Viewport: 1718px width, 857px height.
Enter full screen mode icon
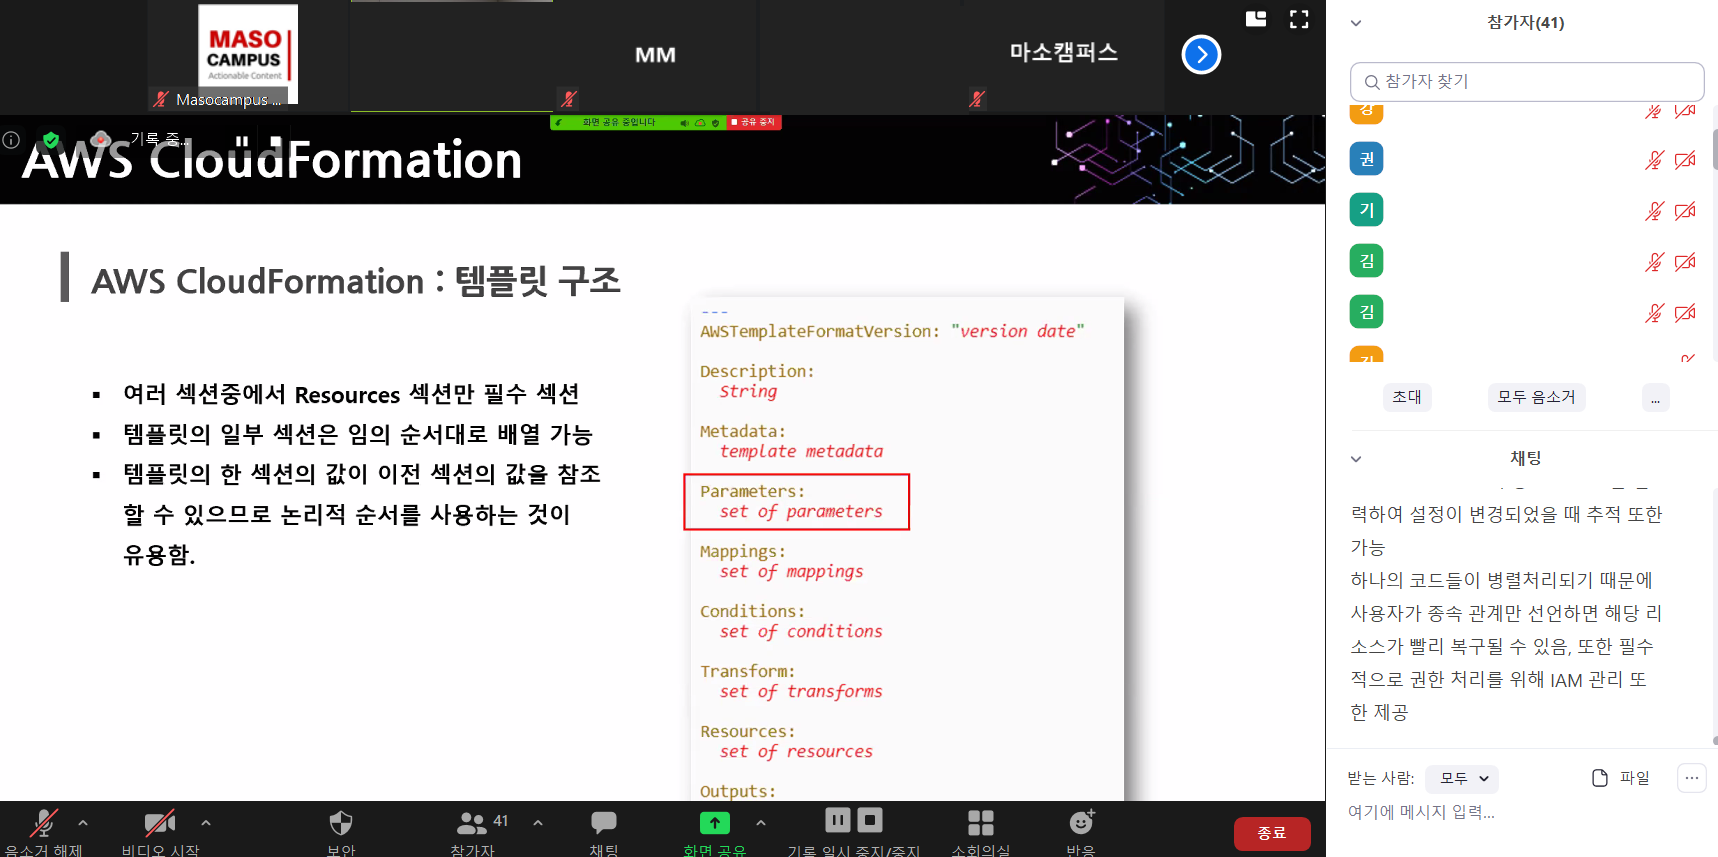1299,19
